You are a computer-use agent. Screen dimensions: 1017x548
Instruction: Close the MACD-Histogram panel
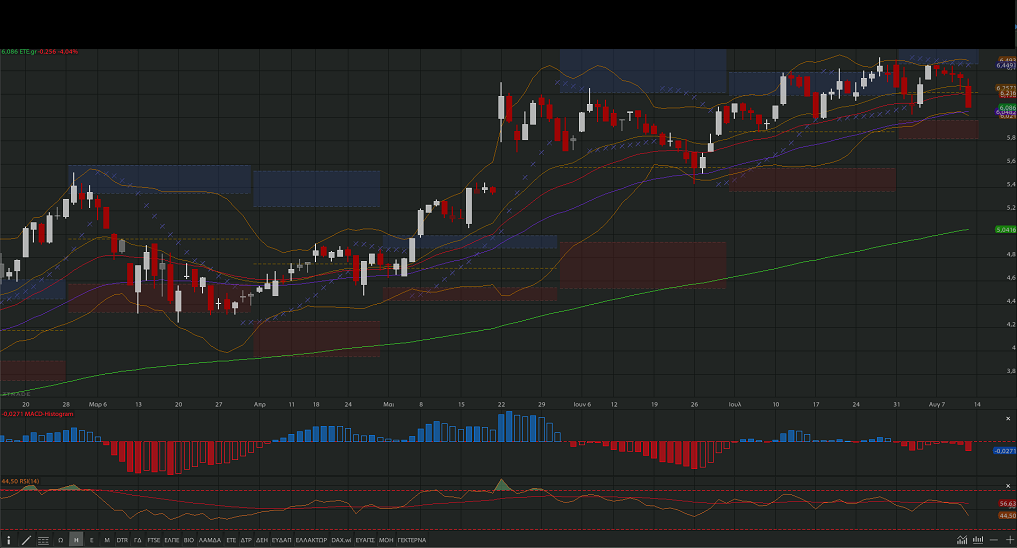[1008, 418]
